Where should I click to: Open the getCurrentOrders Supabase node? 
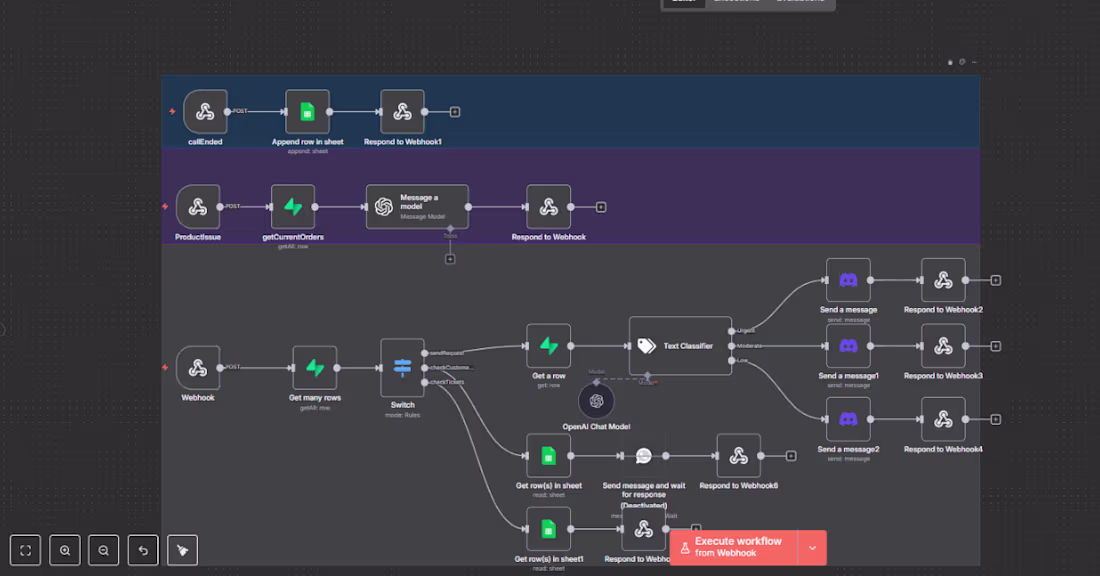pos(293,207)
